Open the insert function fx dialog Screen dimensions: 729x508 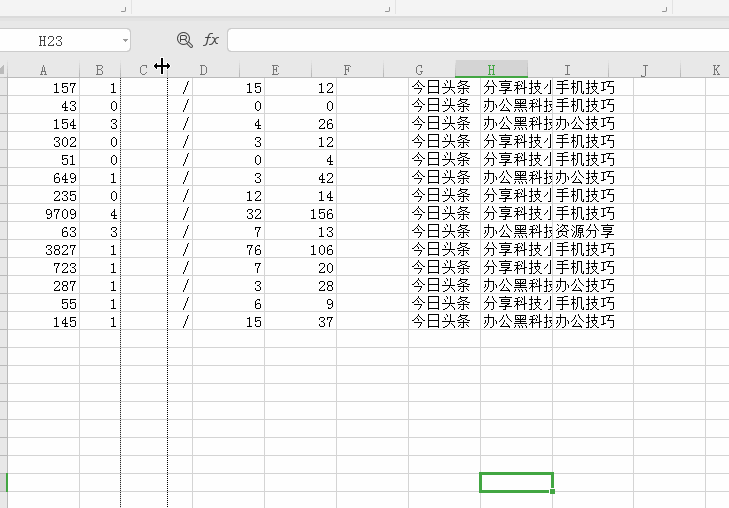[211, 40]
